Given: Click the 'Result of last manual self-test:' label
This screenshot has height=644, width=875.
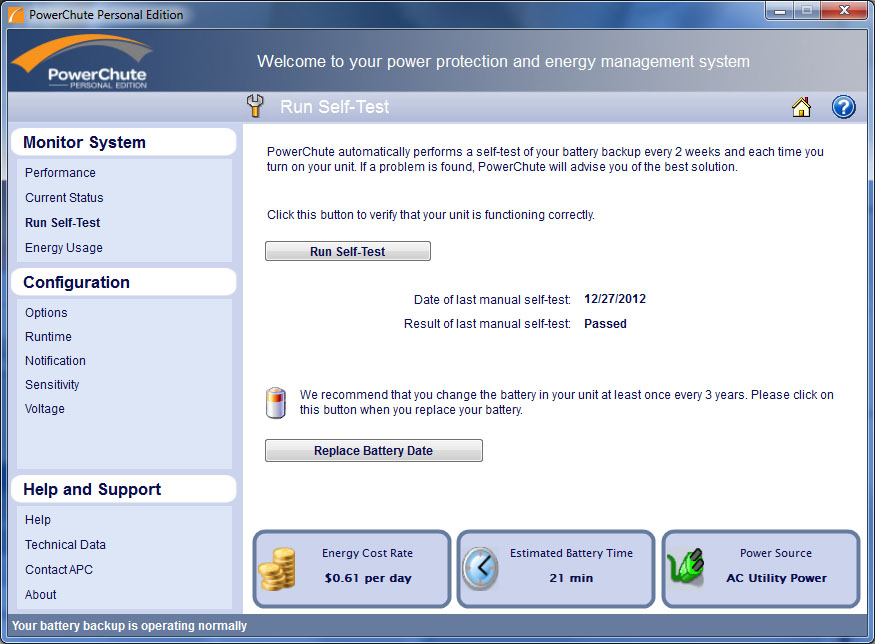Looking at the screenshot, I should pyautogui.click(x=487, y=324).
